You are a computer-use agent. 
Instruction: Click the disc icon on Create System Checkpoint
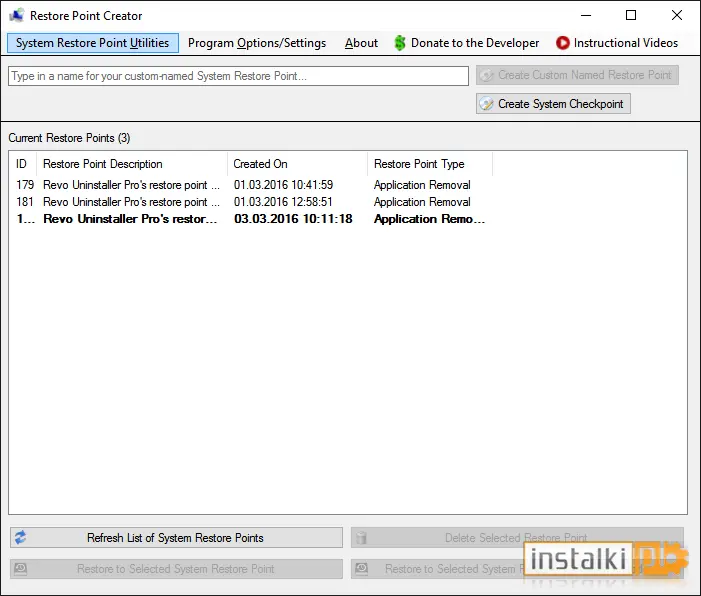pos(486,104)
